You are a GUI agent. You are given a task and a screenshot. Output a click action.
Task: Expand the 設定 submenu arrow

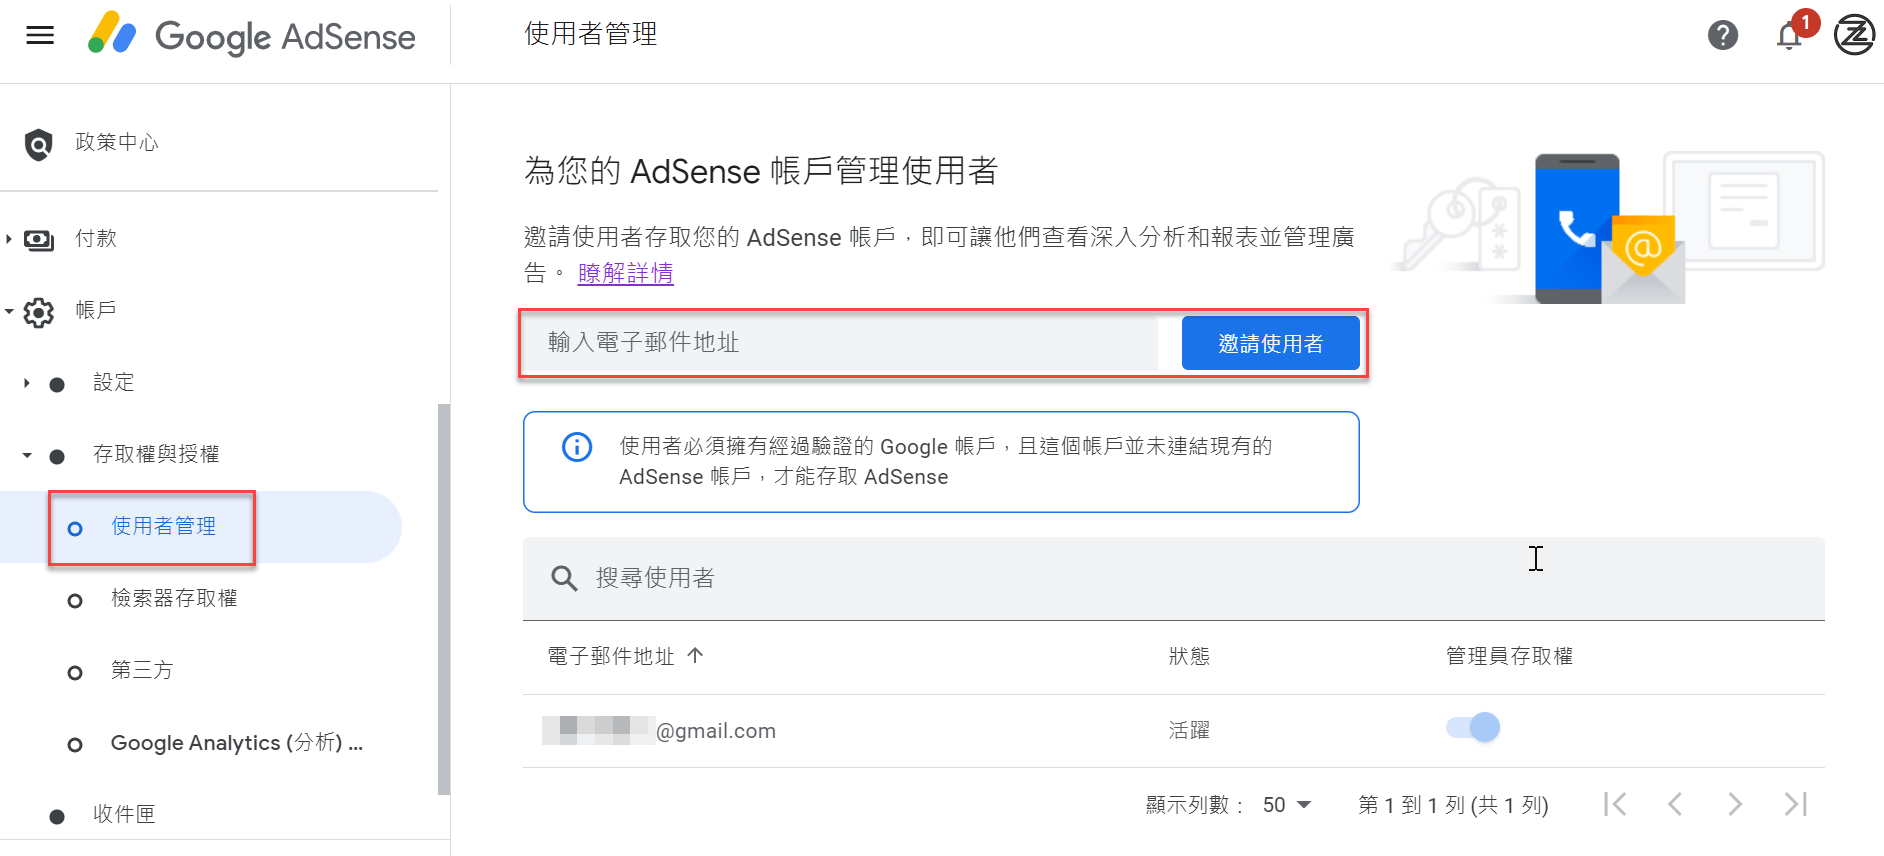[x=27, y=383]
